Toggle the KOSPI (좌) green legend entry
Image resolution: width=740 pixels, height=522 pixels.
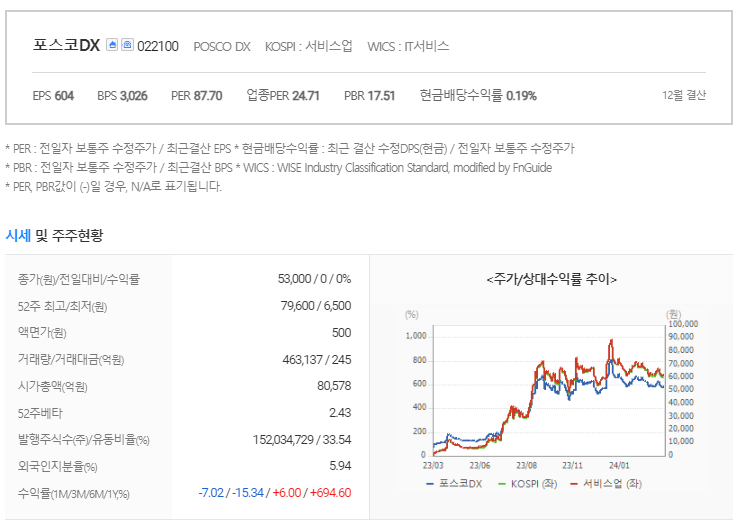(528, 484)
